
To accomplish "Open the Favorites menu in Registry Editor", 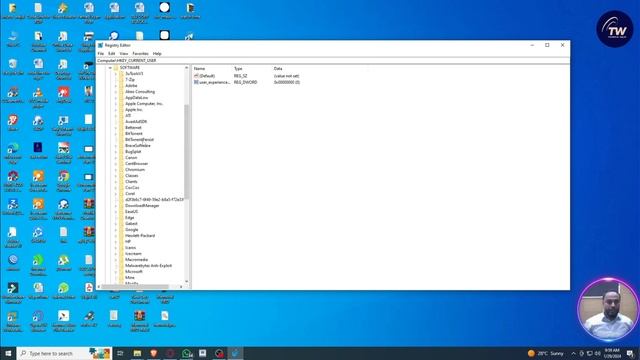I will [x=140, y=53].
